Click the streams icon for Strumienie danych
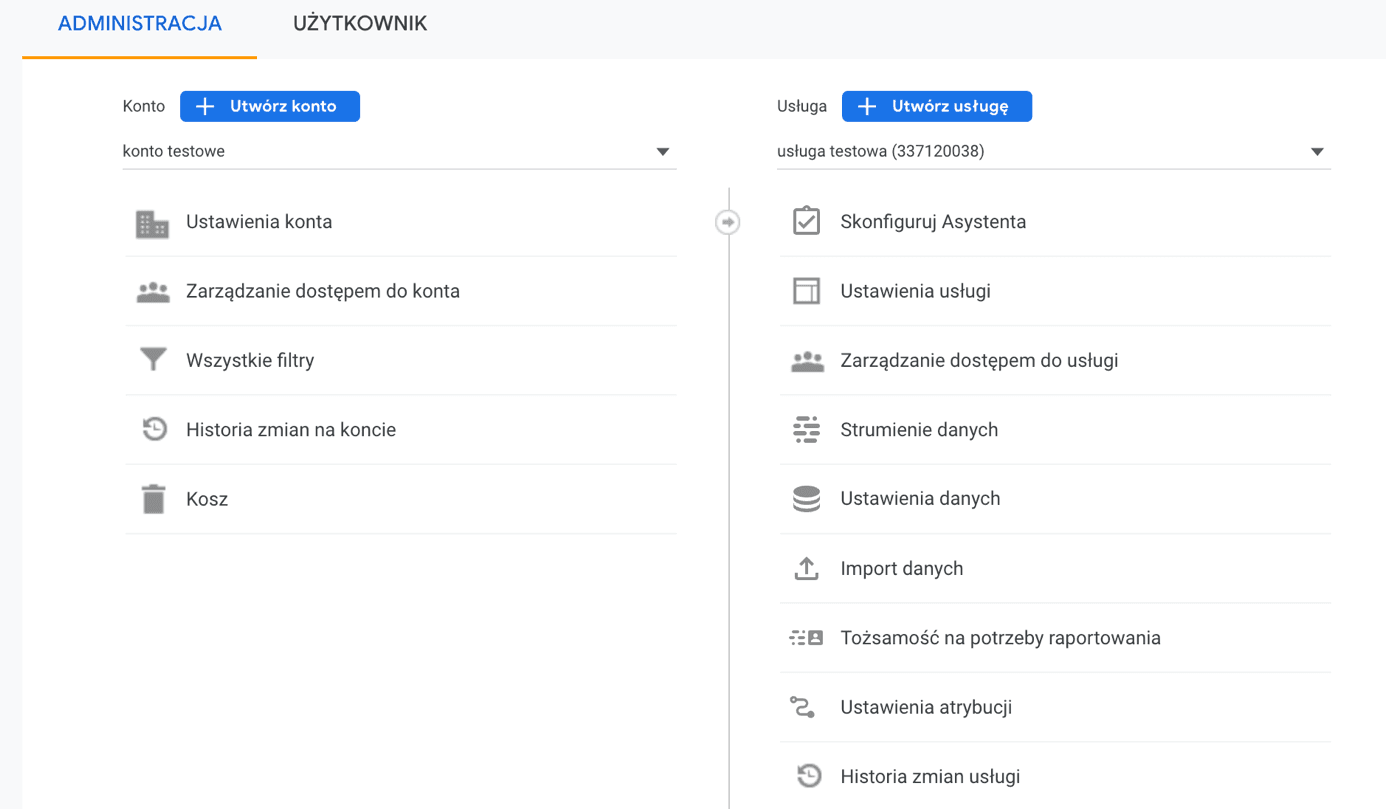 (806, 430)
